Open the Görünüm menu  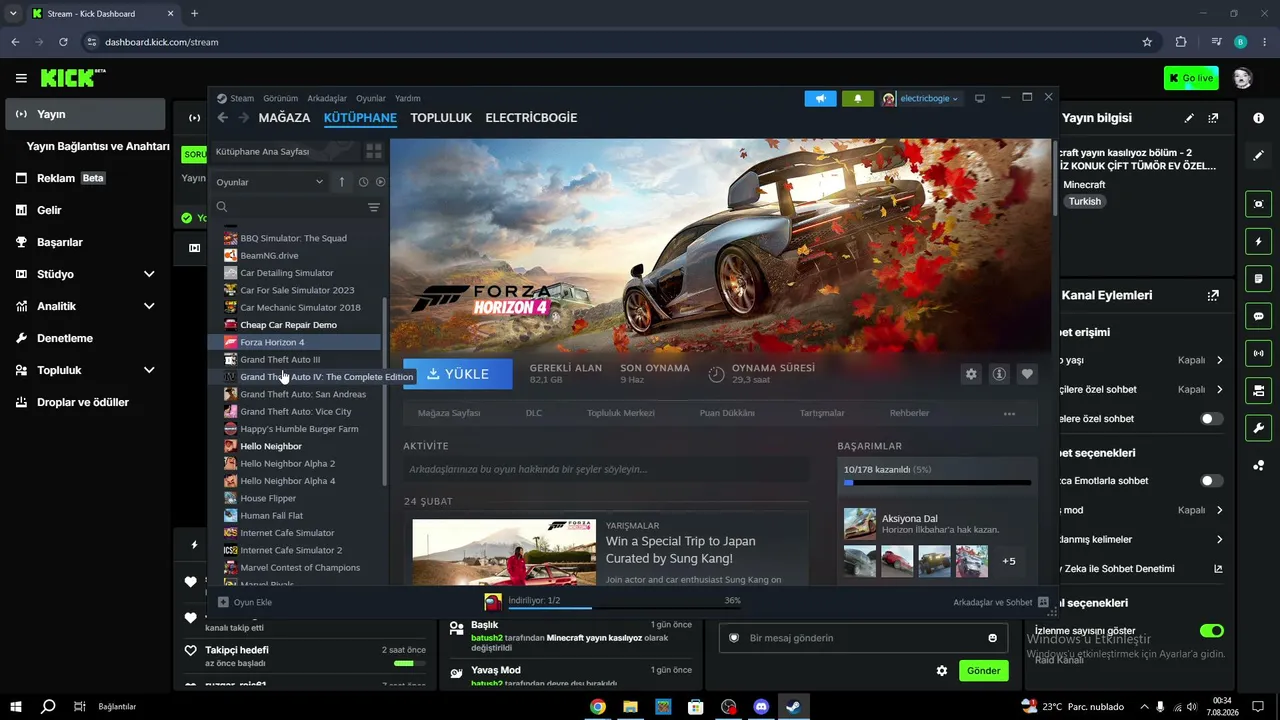[x=281, y=98]
